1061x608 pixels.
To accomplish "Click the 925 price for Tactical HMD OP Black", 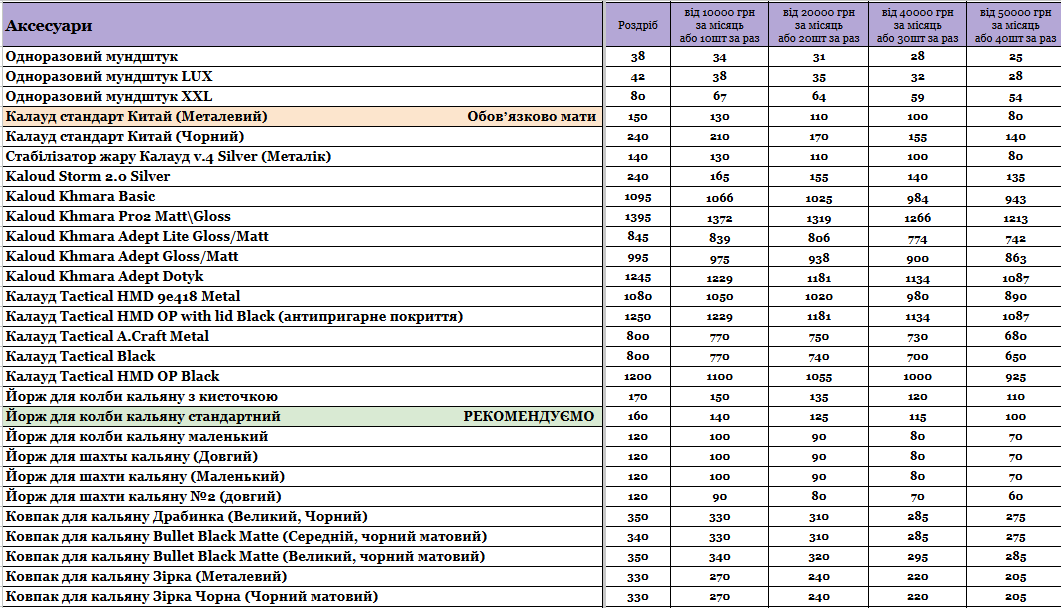I will click(x=1015, y=377).
